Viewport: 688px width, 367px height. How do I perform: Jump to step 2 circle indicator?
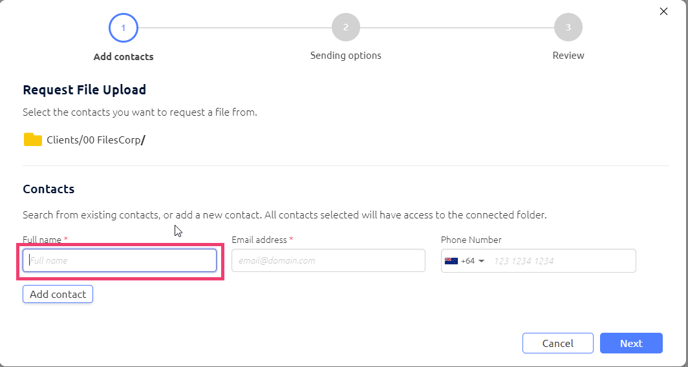(x=346, y=27)
